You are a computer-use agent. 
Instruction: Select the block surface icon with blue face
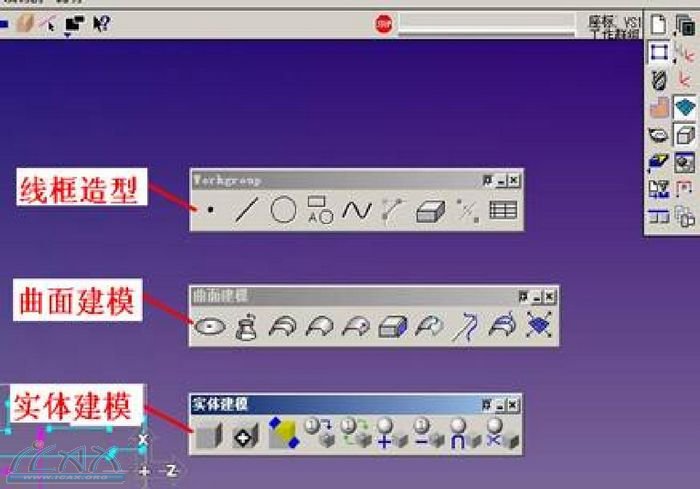[x=393, y=326]
